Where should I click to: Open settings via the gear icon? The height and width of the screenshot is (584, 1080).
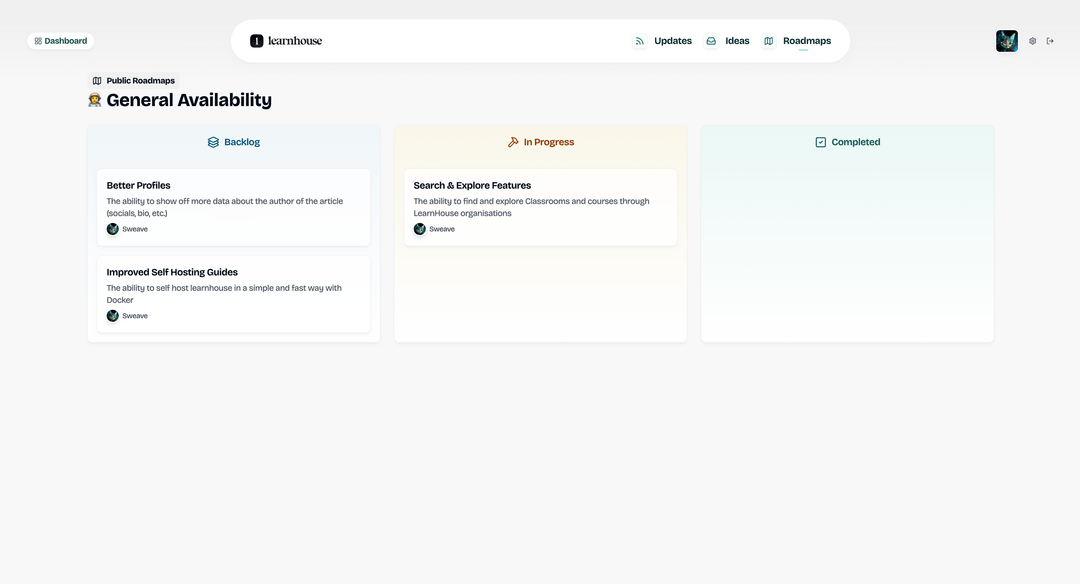1033,41
